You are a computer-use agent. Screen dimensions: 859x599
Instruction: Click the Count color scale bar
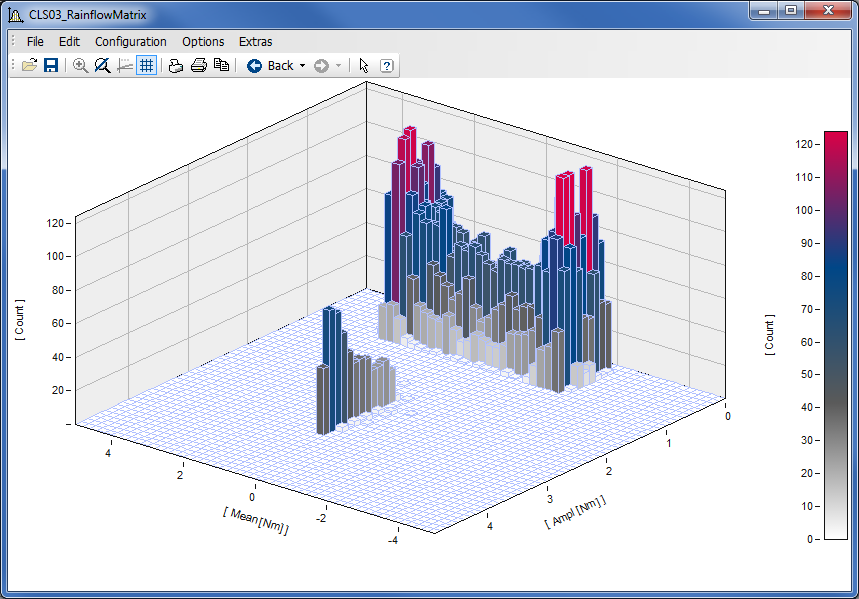(x=835, y=335)
